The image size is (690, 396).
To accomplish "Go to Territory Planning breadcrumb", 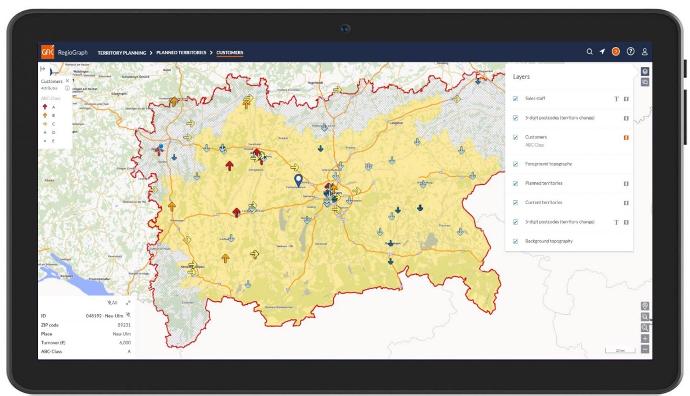I will (x=122, y=53).
